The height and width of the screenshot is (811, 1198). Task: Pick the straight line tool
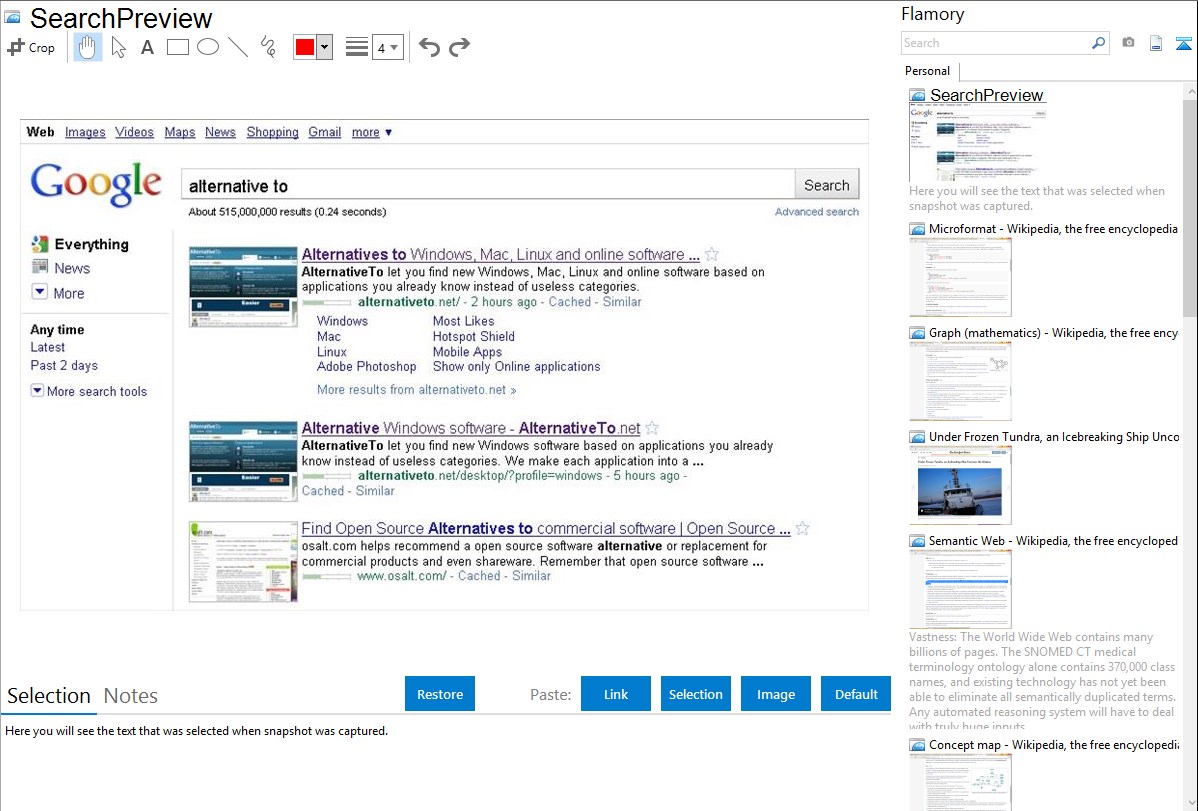point(238,47)
